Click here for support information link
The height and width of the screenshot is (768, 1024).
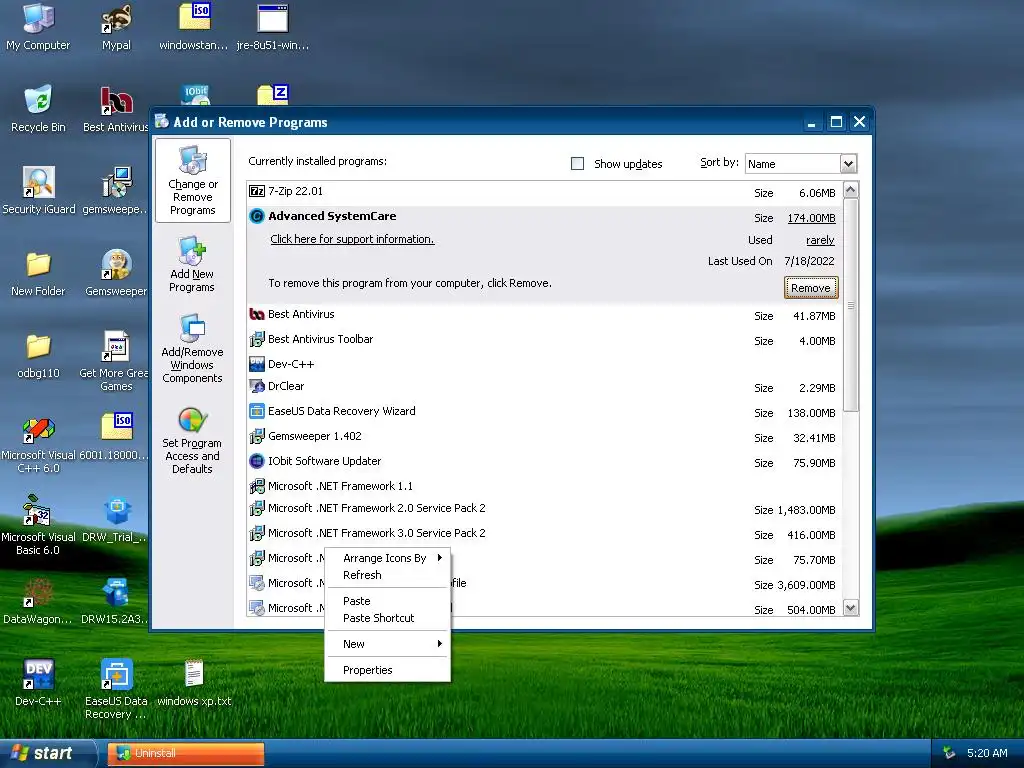tap(352, 239)
